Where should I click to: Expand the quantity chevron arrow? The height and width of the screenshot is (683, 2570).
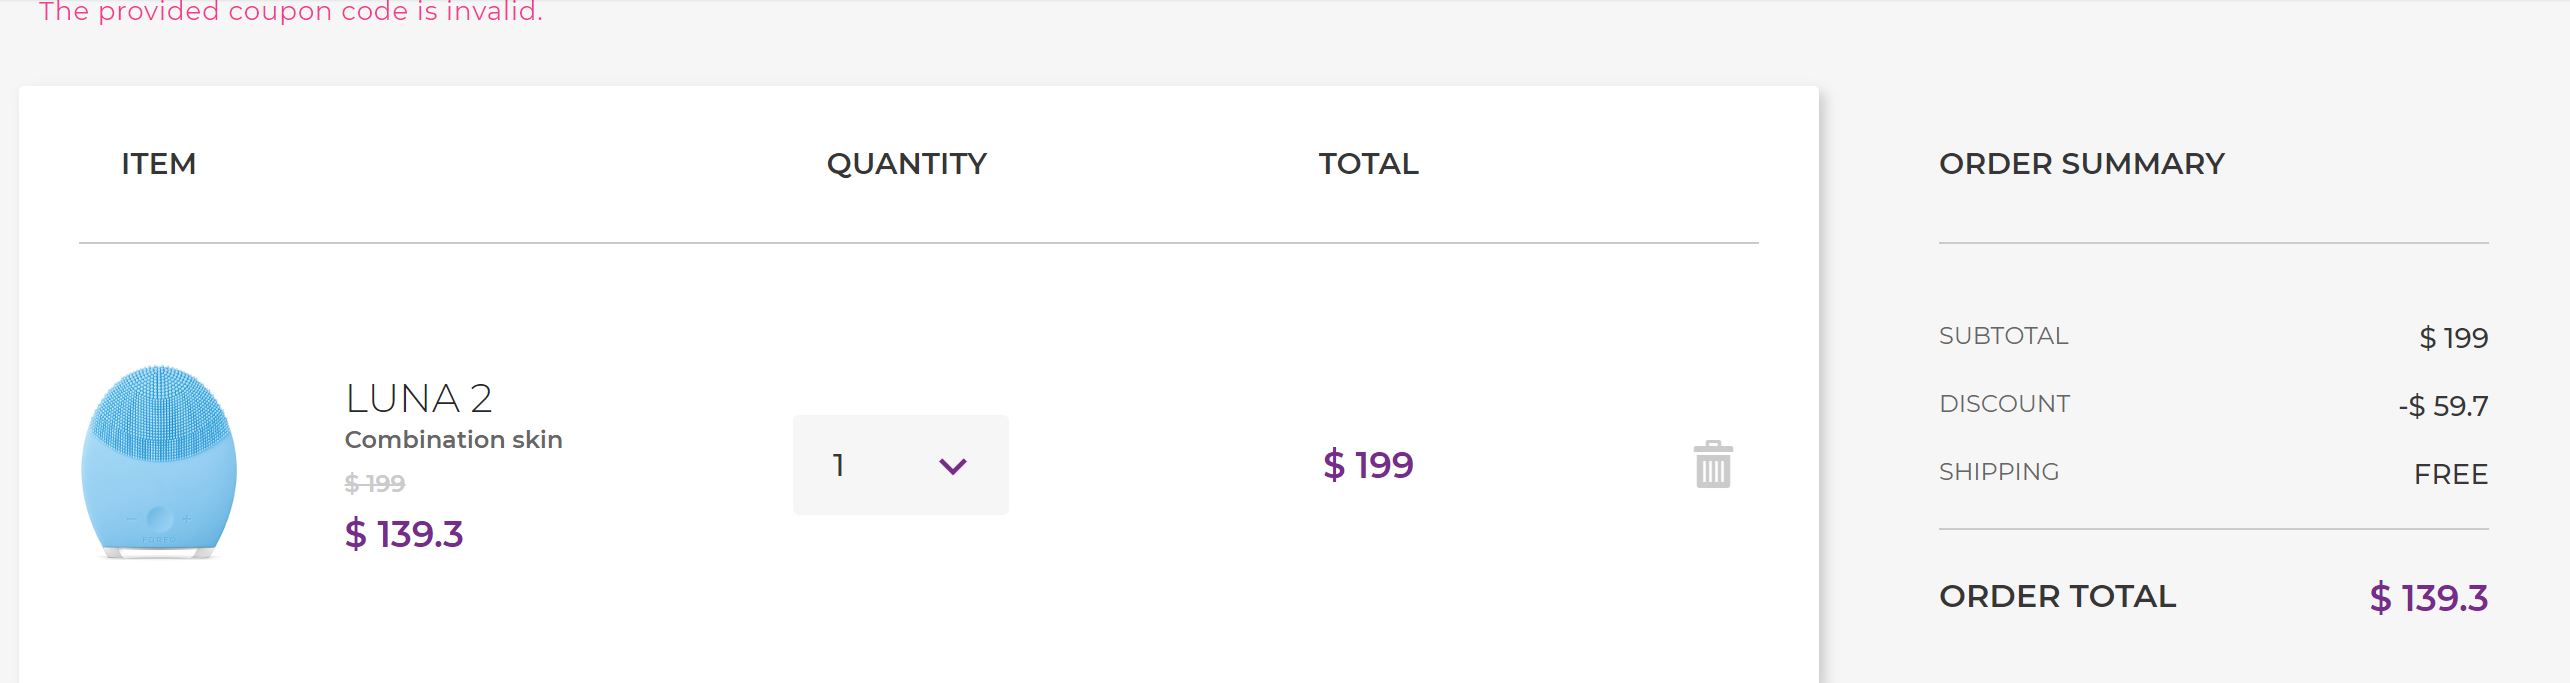click(x=952, y=466)
